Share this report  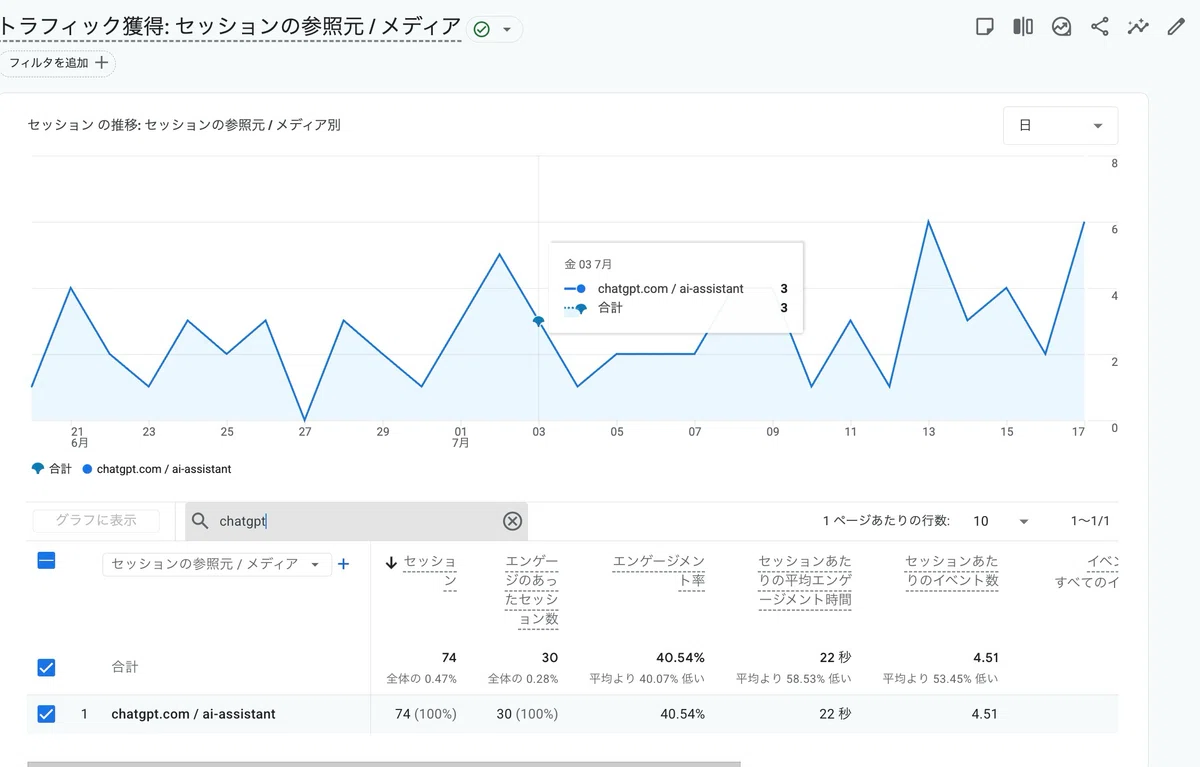point(1100,27)
